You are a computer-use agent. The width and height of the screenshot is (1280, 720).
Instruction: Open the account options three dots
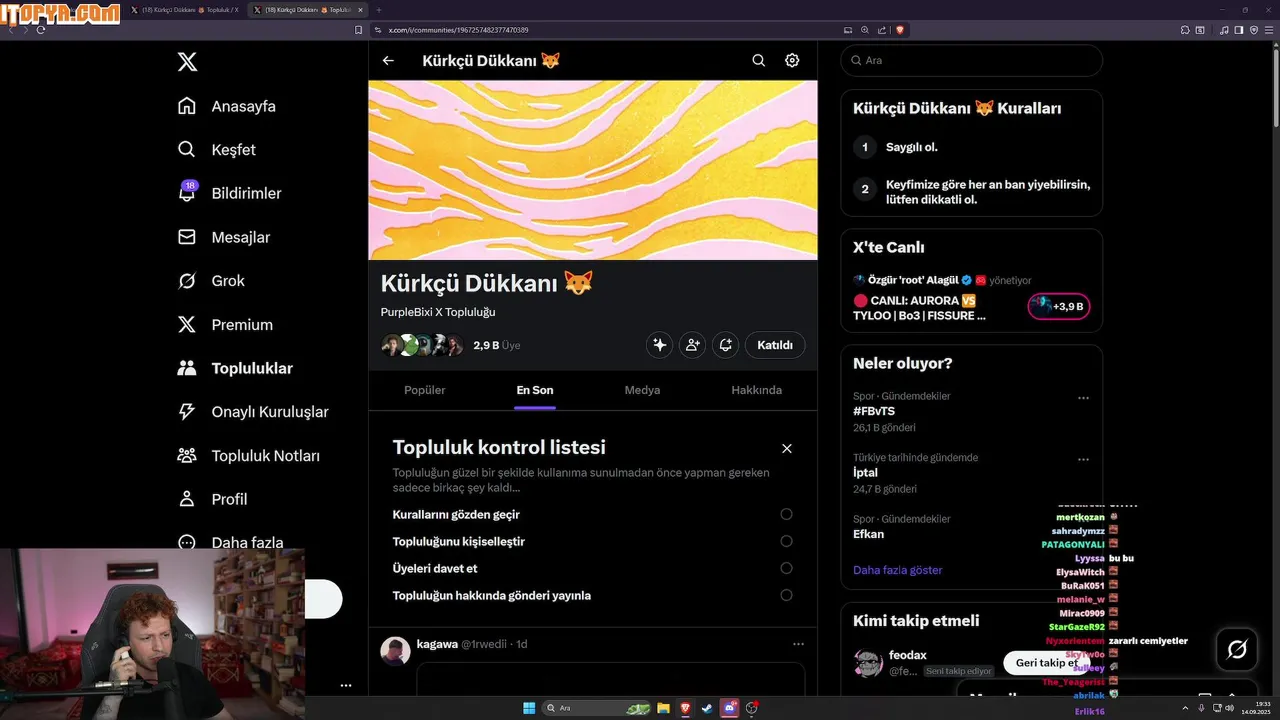[346, 686]
